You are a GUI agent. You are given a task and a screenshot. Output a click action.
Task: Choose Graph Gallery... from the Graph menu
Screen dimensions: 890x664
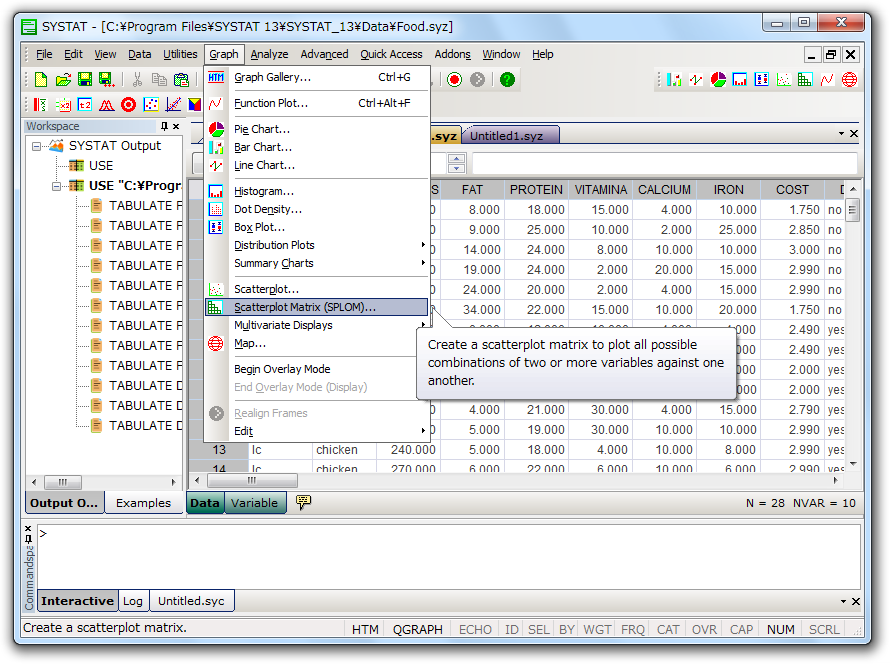click(x=316, y=77)
